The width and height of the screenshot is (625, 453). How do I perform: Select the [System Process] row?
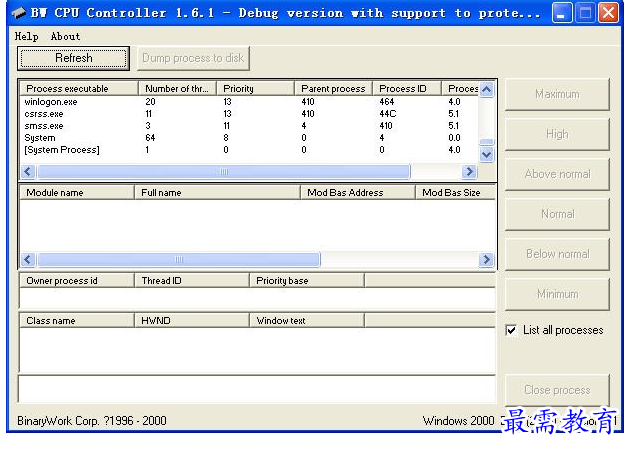tap(249, 150)
